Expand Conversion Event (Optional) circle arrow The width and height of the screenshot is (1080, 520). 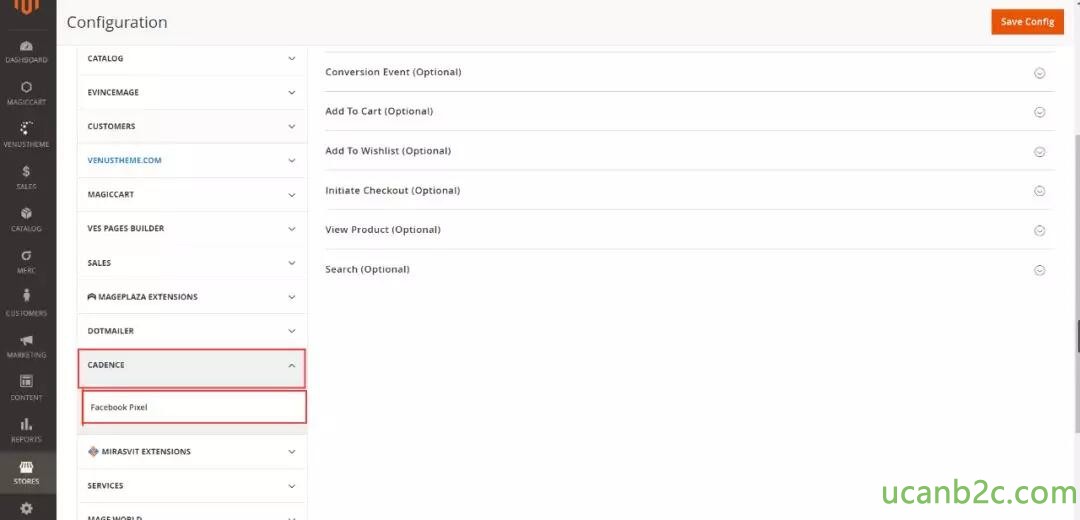coord(1039,73)
